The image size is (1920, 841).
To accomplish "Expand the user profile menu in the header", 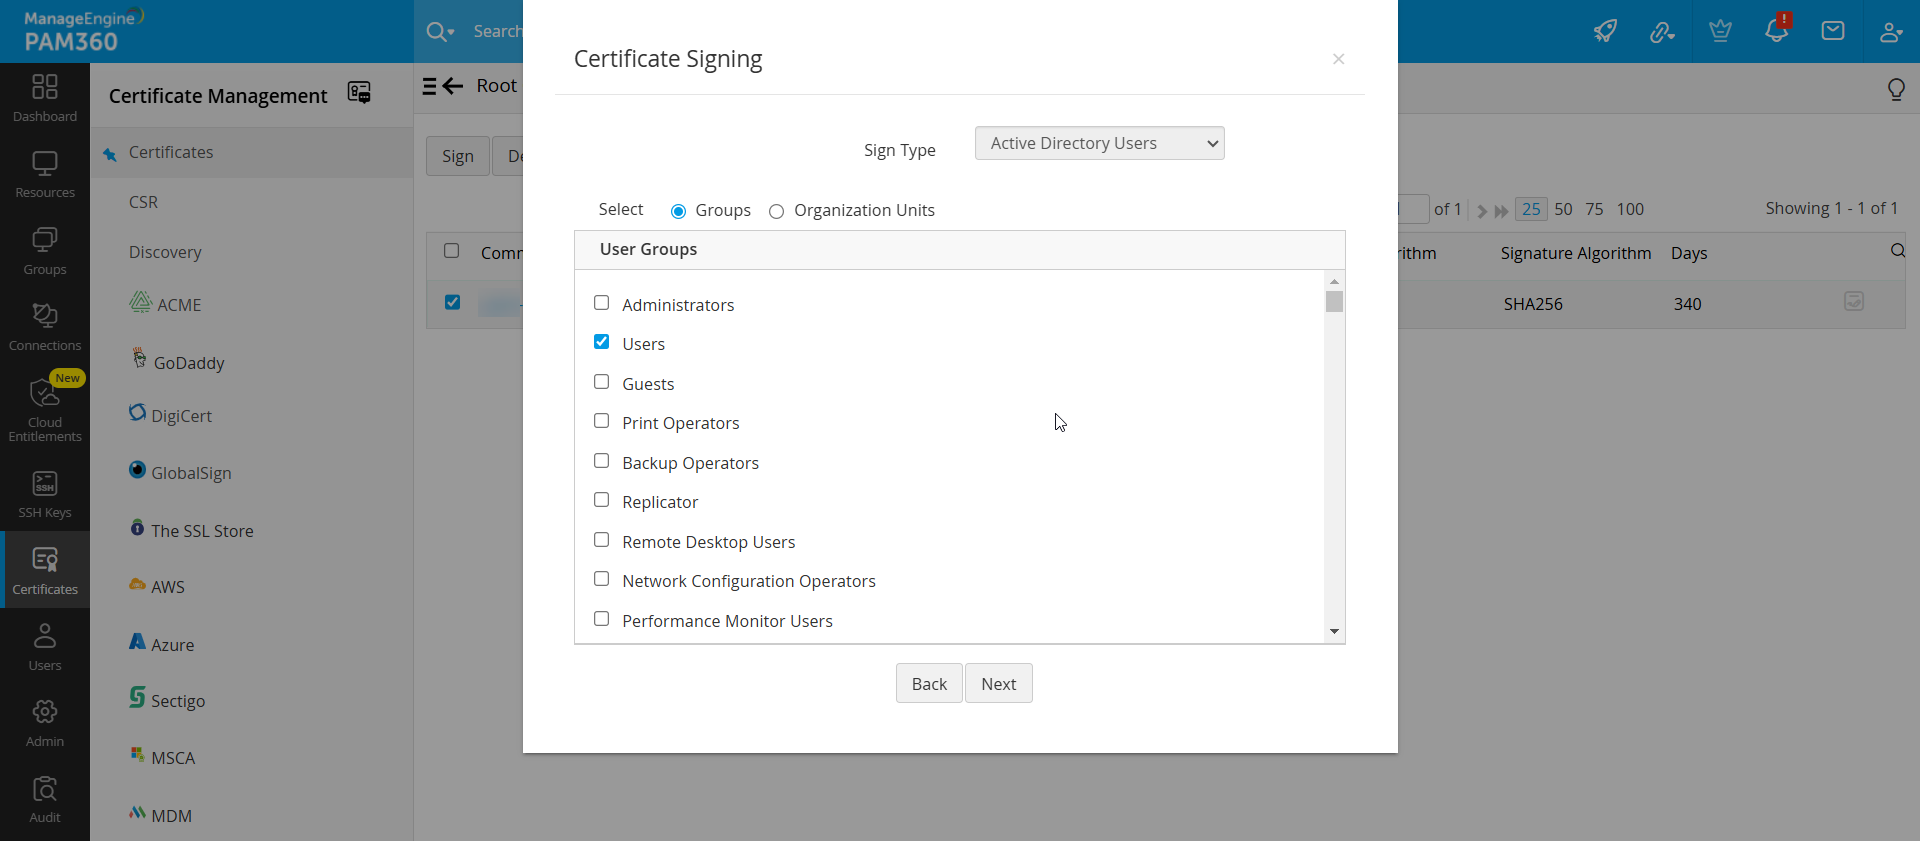I will click(1891, 31).
